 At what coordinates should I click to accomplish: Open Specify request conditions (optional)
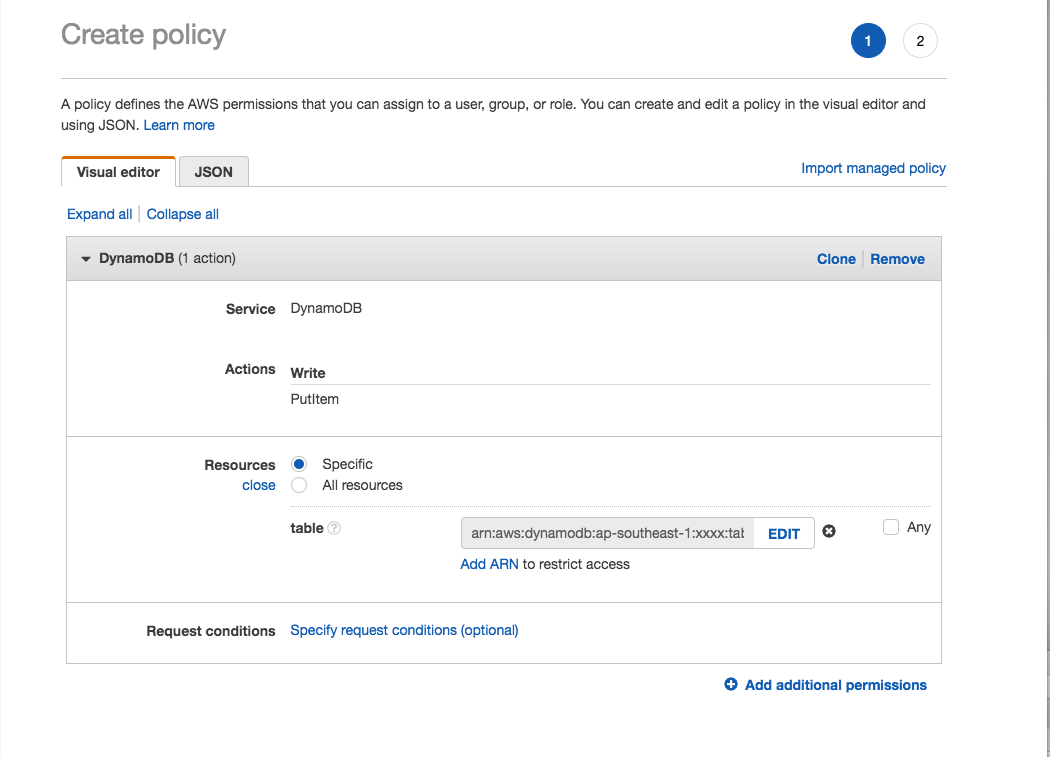pyautogui.click(x=404, y=630)
